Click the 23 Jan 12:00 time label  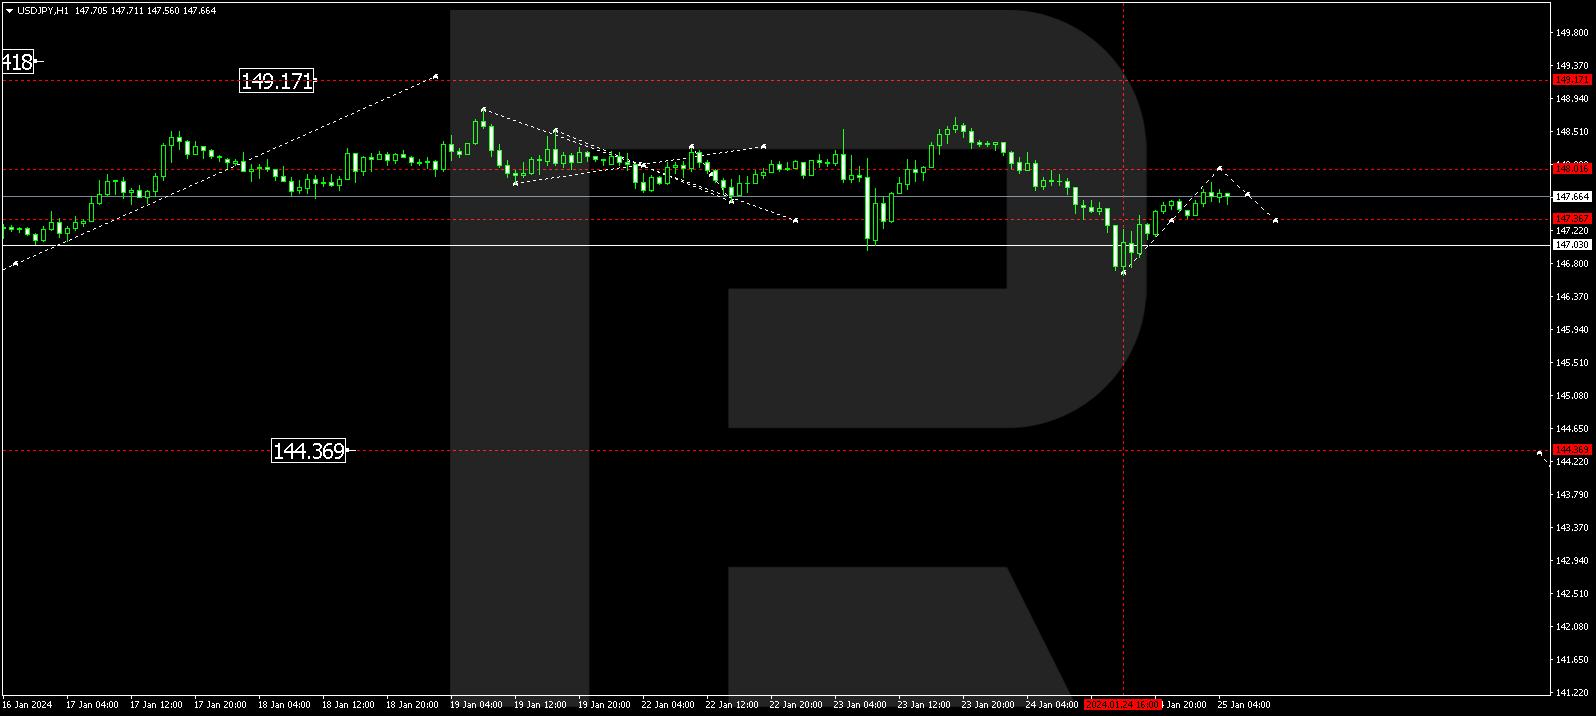coord(924,705)
